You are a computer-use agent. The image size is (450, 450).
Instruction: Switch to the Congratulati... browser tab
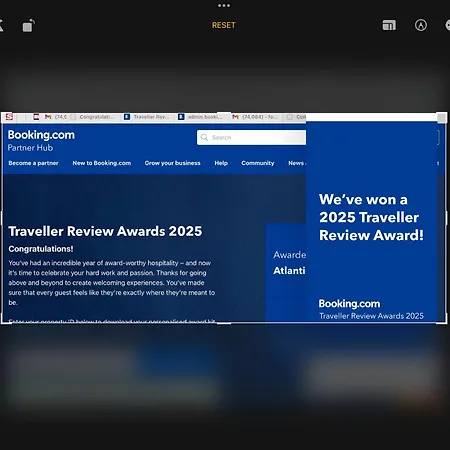click(93, 117)
